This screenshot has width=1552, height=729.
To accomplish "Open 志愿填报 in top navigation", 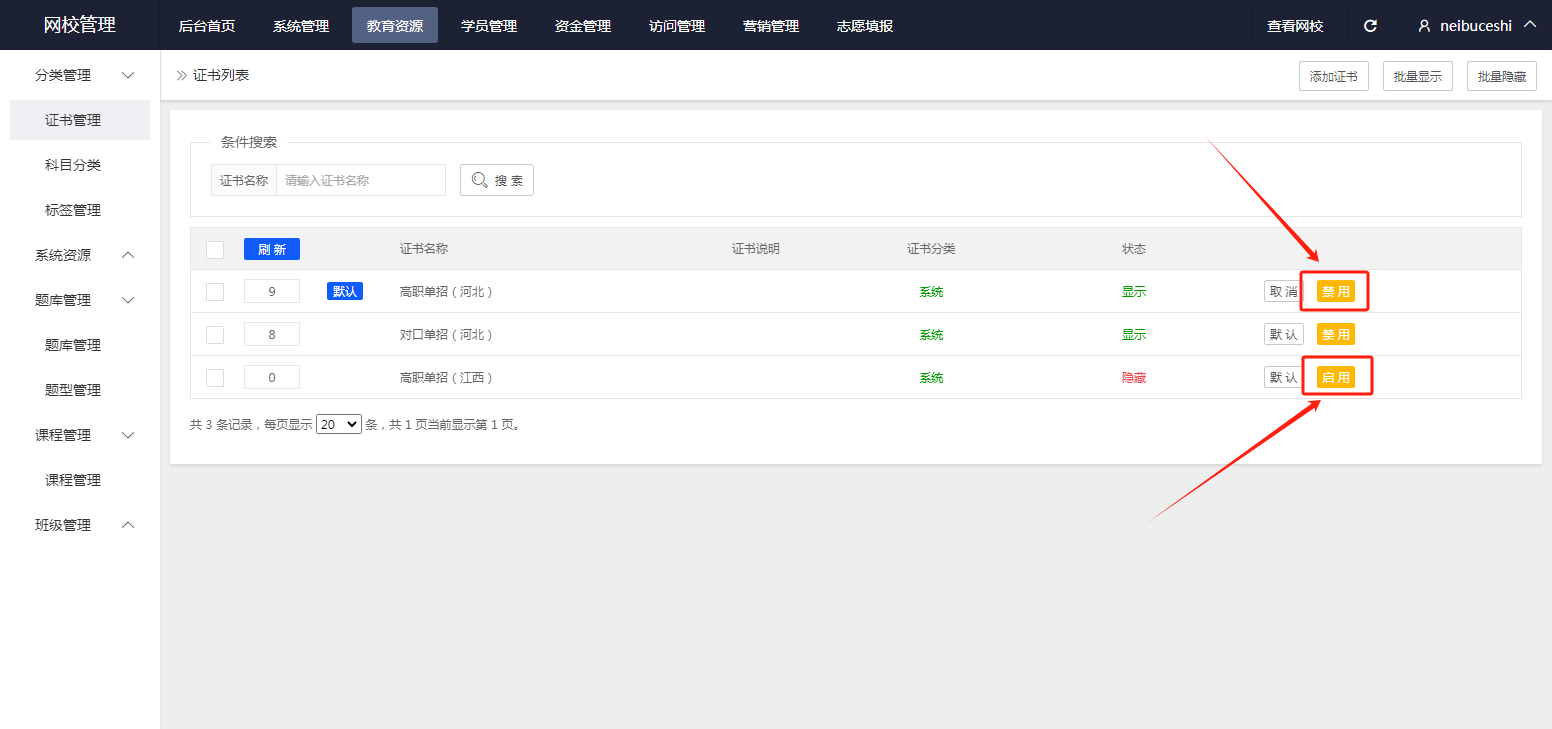I will click(x=865, y=26).
